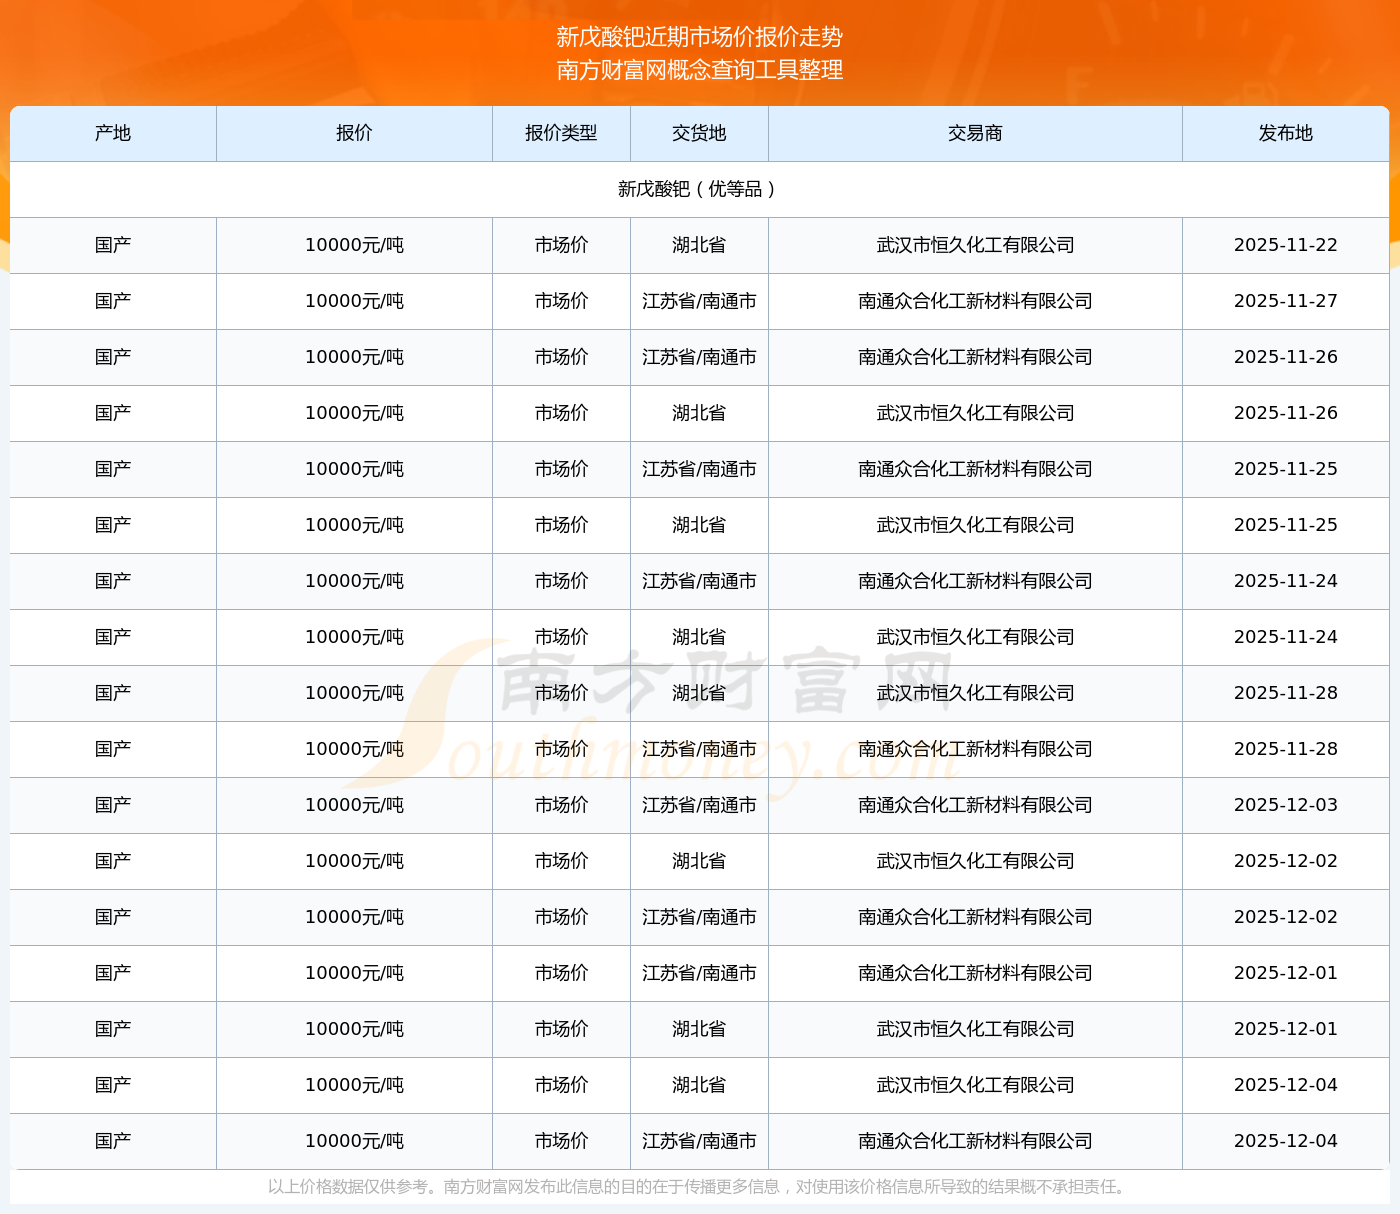Click 市场价 in the 2025-12-03 row
This screenshot has height=1214, width=1400.
pos(561,805)
